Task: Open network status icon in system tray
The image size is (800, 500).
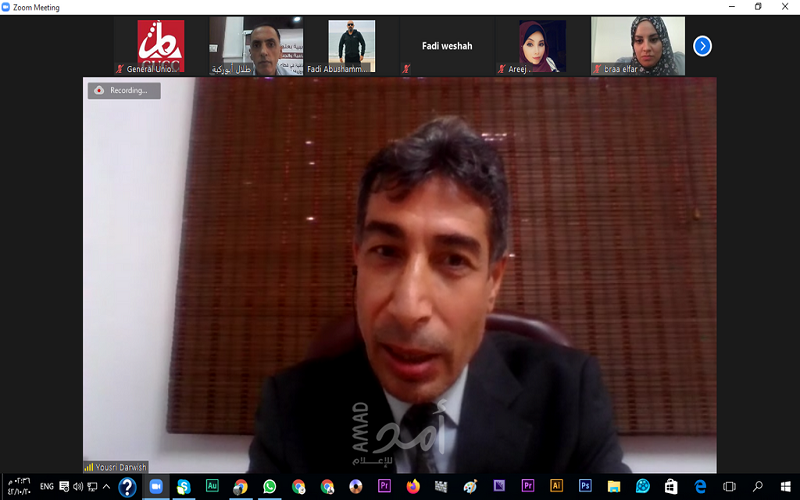Action: click(92, 487)
